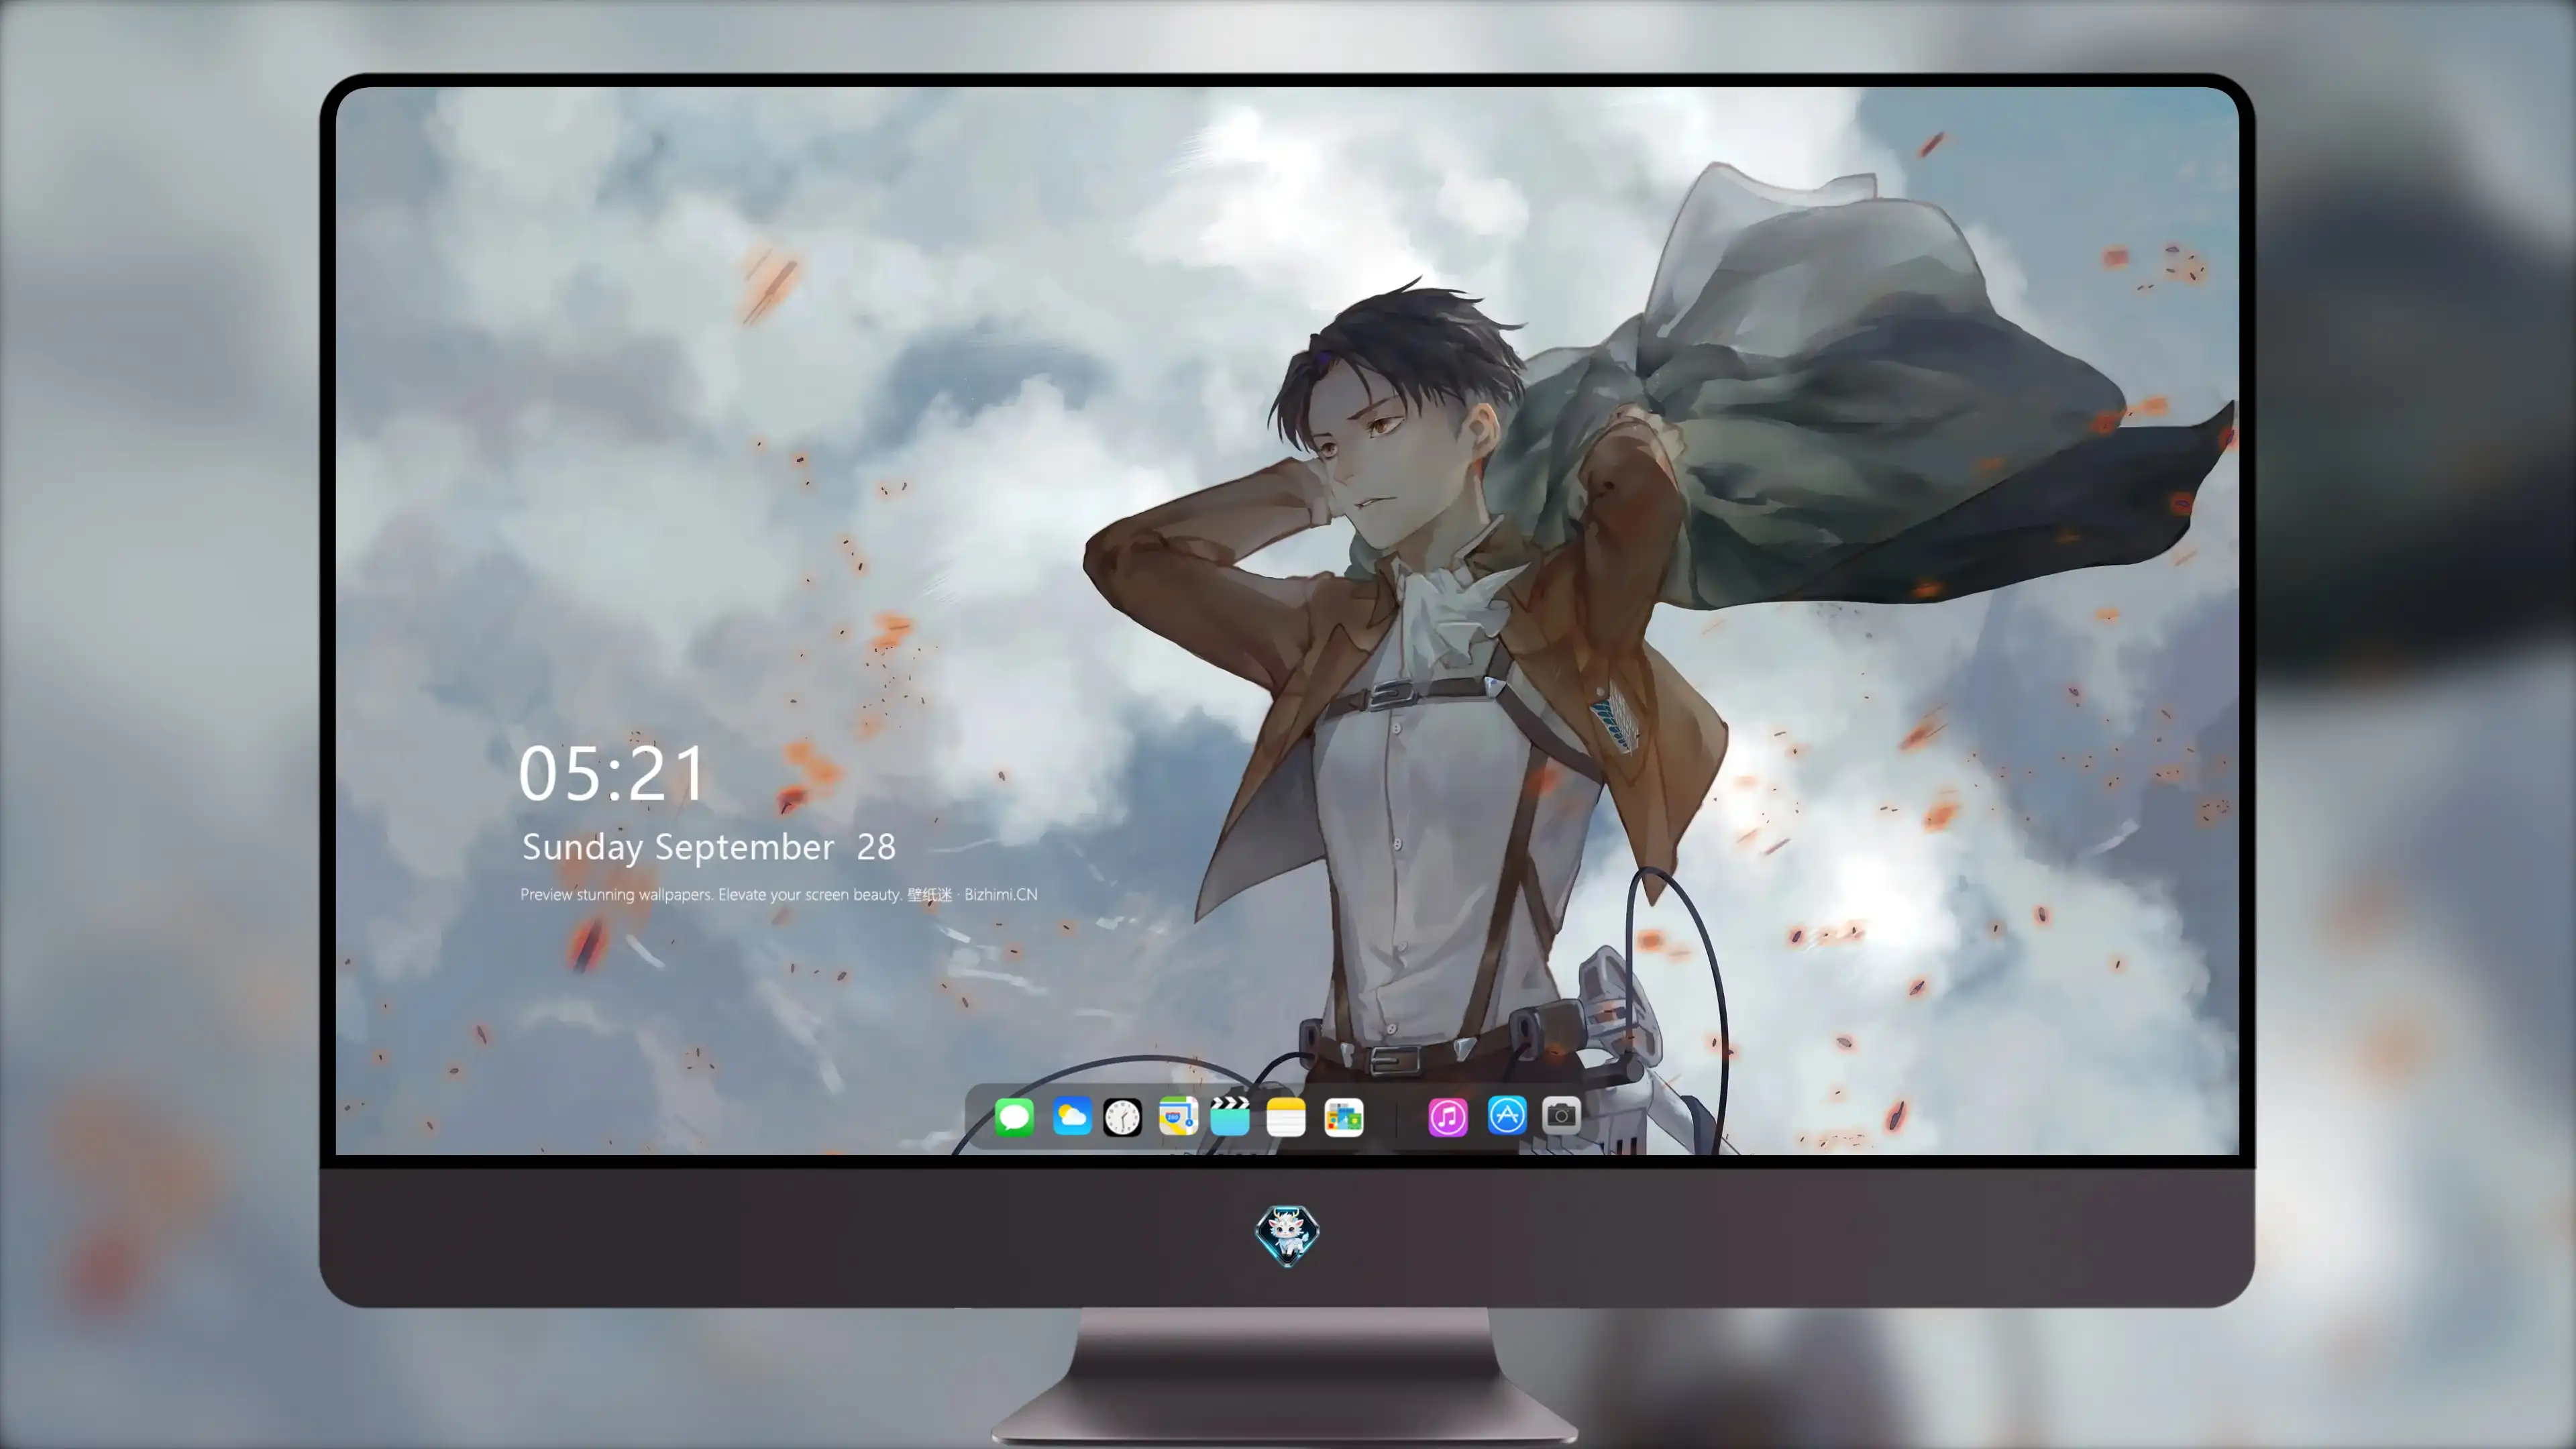This screenshot has width=2576, height=1449.
Task: Open the App Store from the dock
Action: (1507, 1115)
